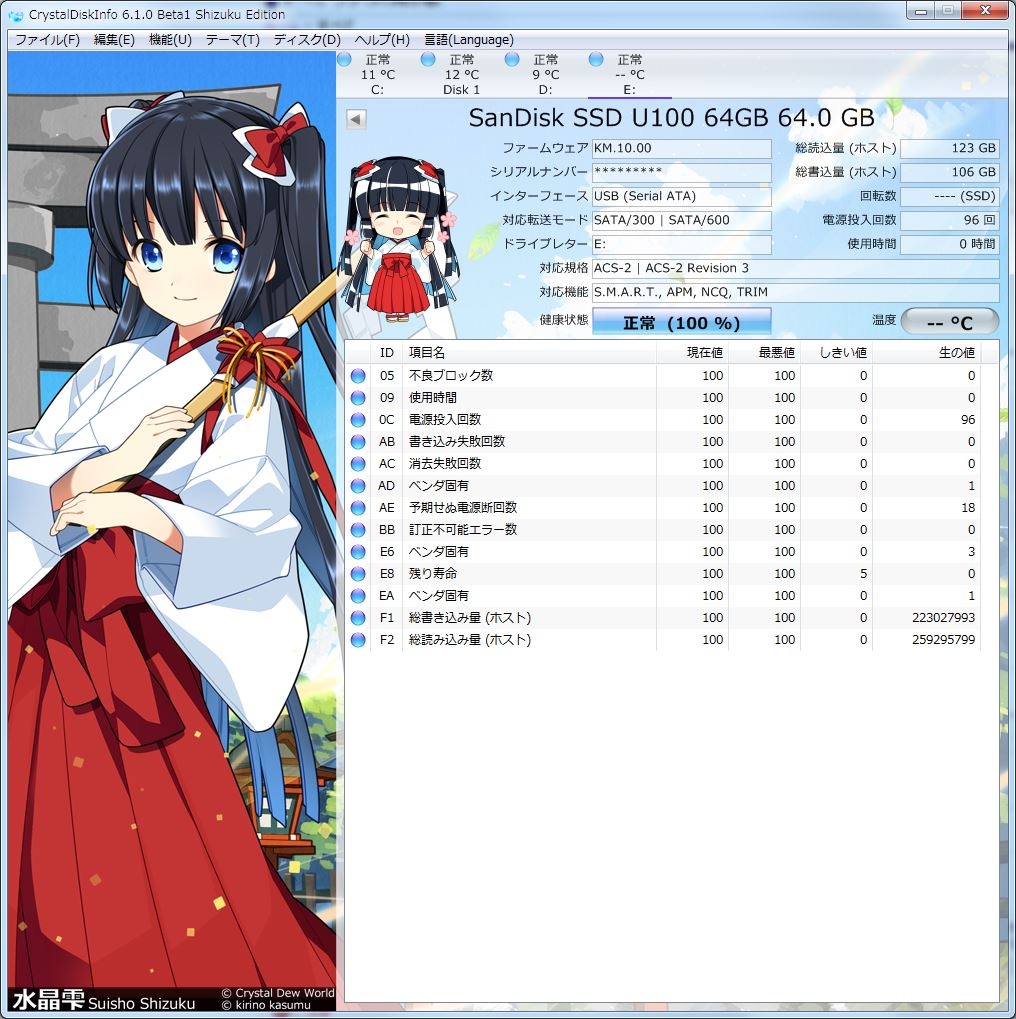Click status orb of 05 不良ブロック数 row

point(358,376)
